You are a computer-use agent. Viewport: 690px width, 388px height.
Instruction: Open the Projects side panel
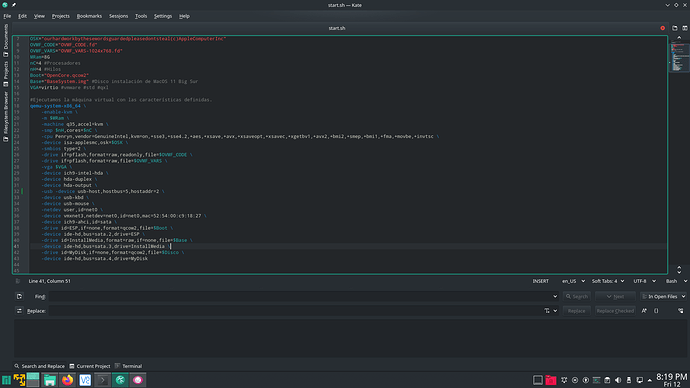[x=6, y=73]
